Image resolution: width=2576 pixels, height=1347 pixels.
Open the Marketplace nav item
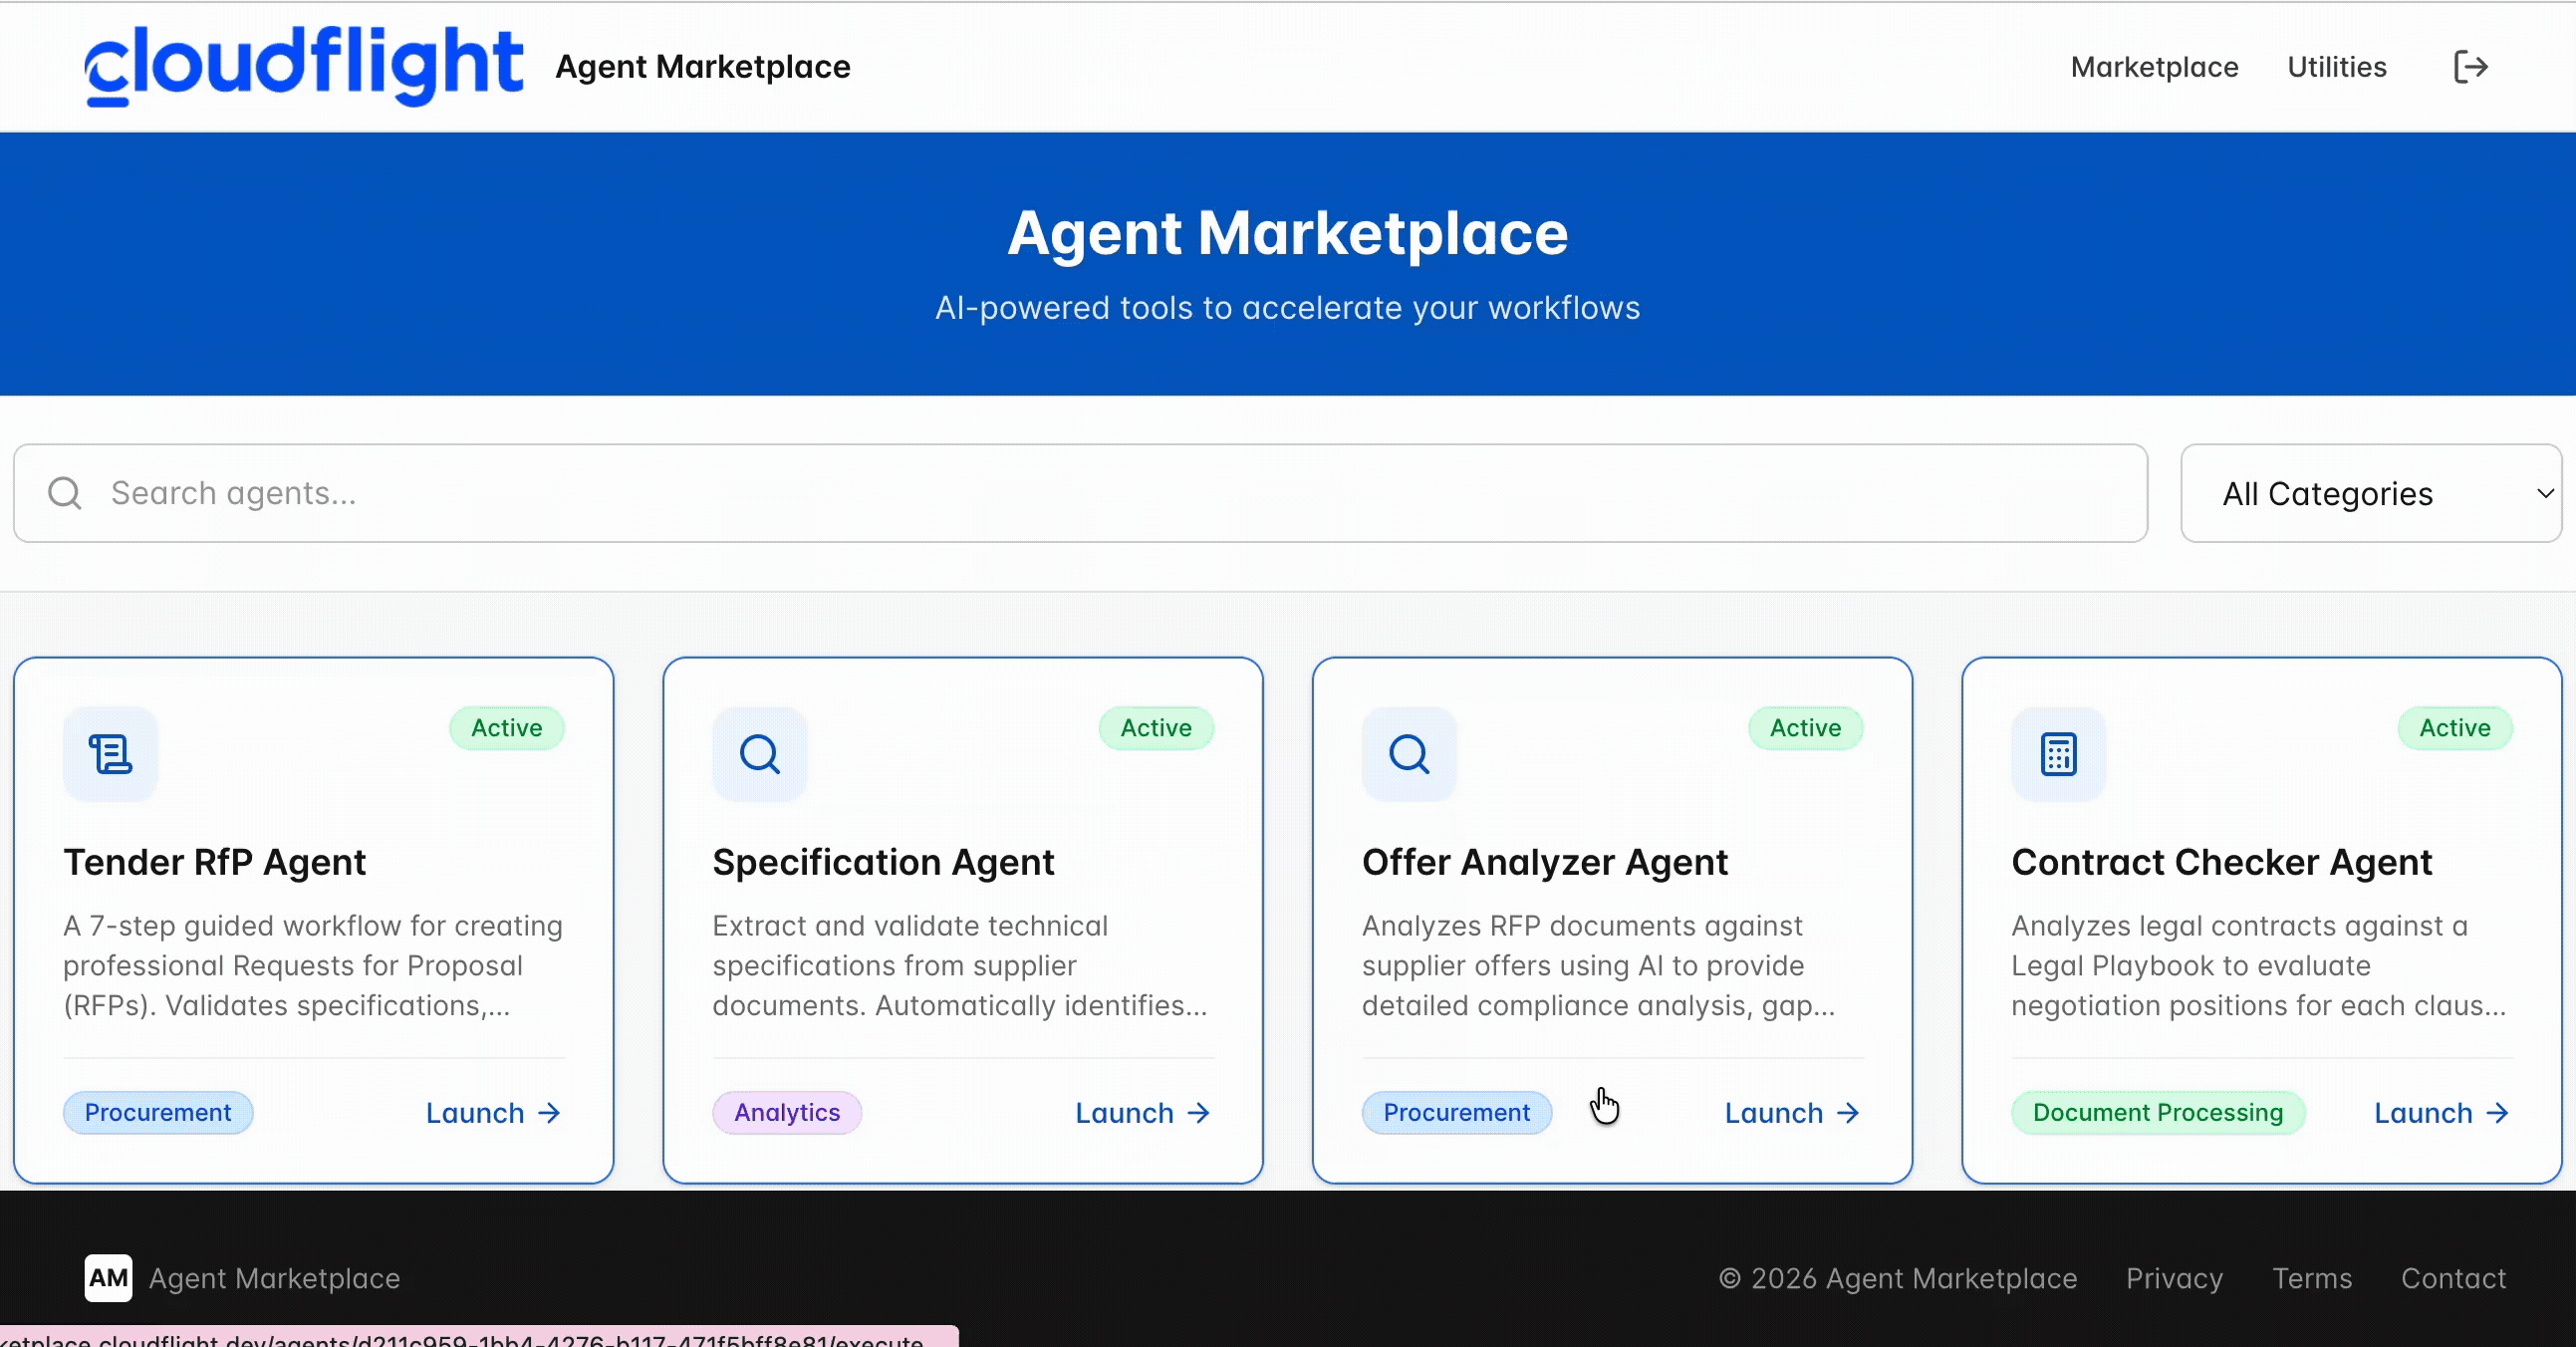2154,67
